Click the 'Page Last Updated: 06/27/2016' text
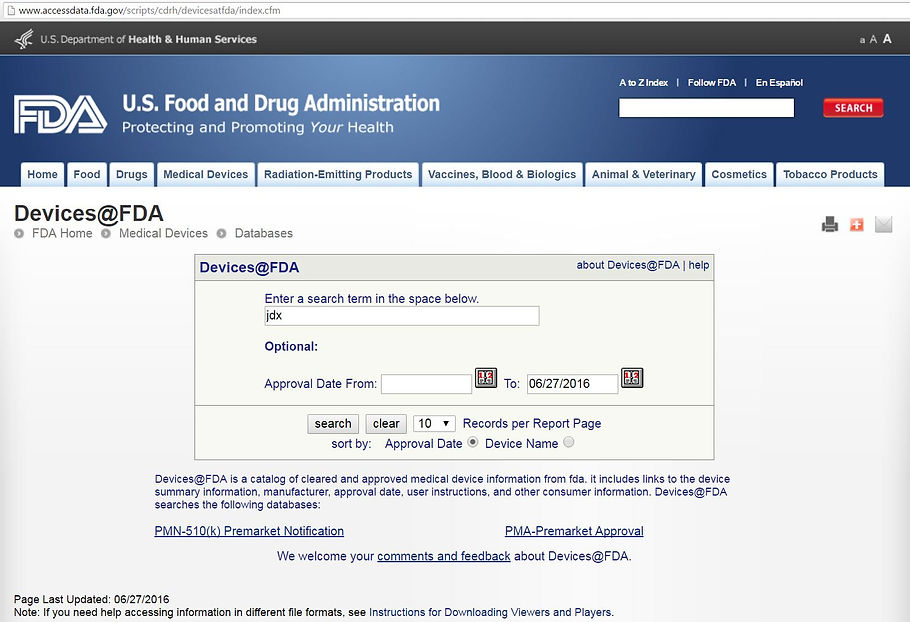The height and width of the screenshot is (622, 910). click(92, 599)
